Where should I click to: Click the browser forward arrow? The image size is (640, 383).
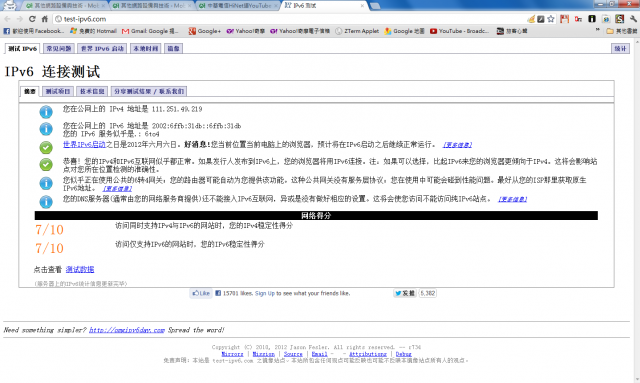click(x=20, y=19)
